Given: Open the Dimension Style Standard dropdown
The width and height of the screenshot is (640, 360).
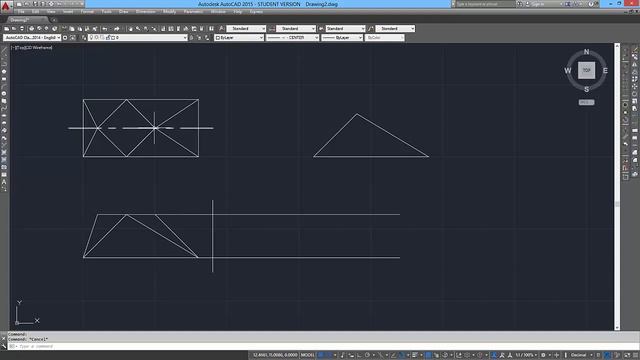Looking at the screenshot, I should click(x=296, y=29).
